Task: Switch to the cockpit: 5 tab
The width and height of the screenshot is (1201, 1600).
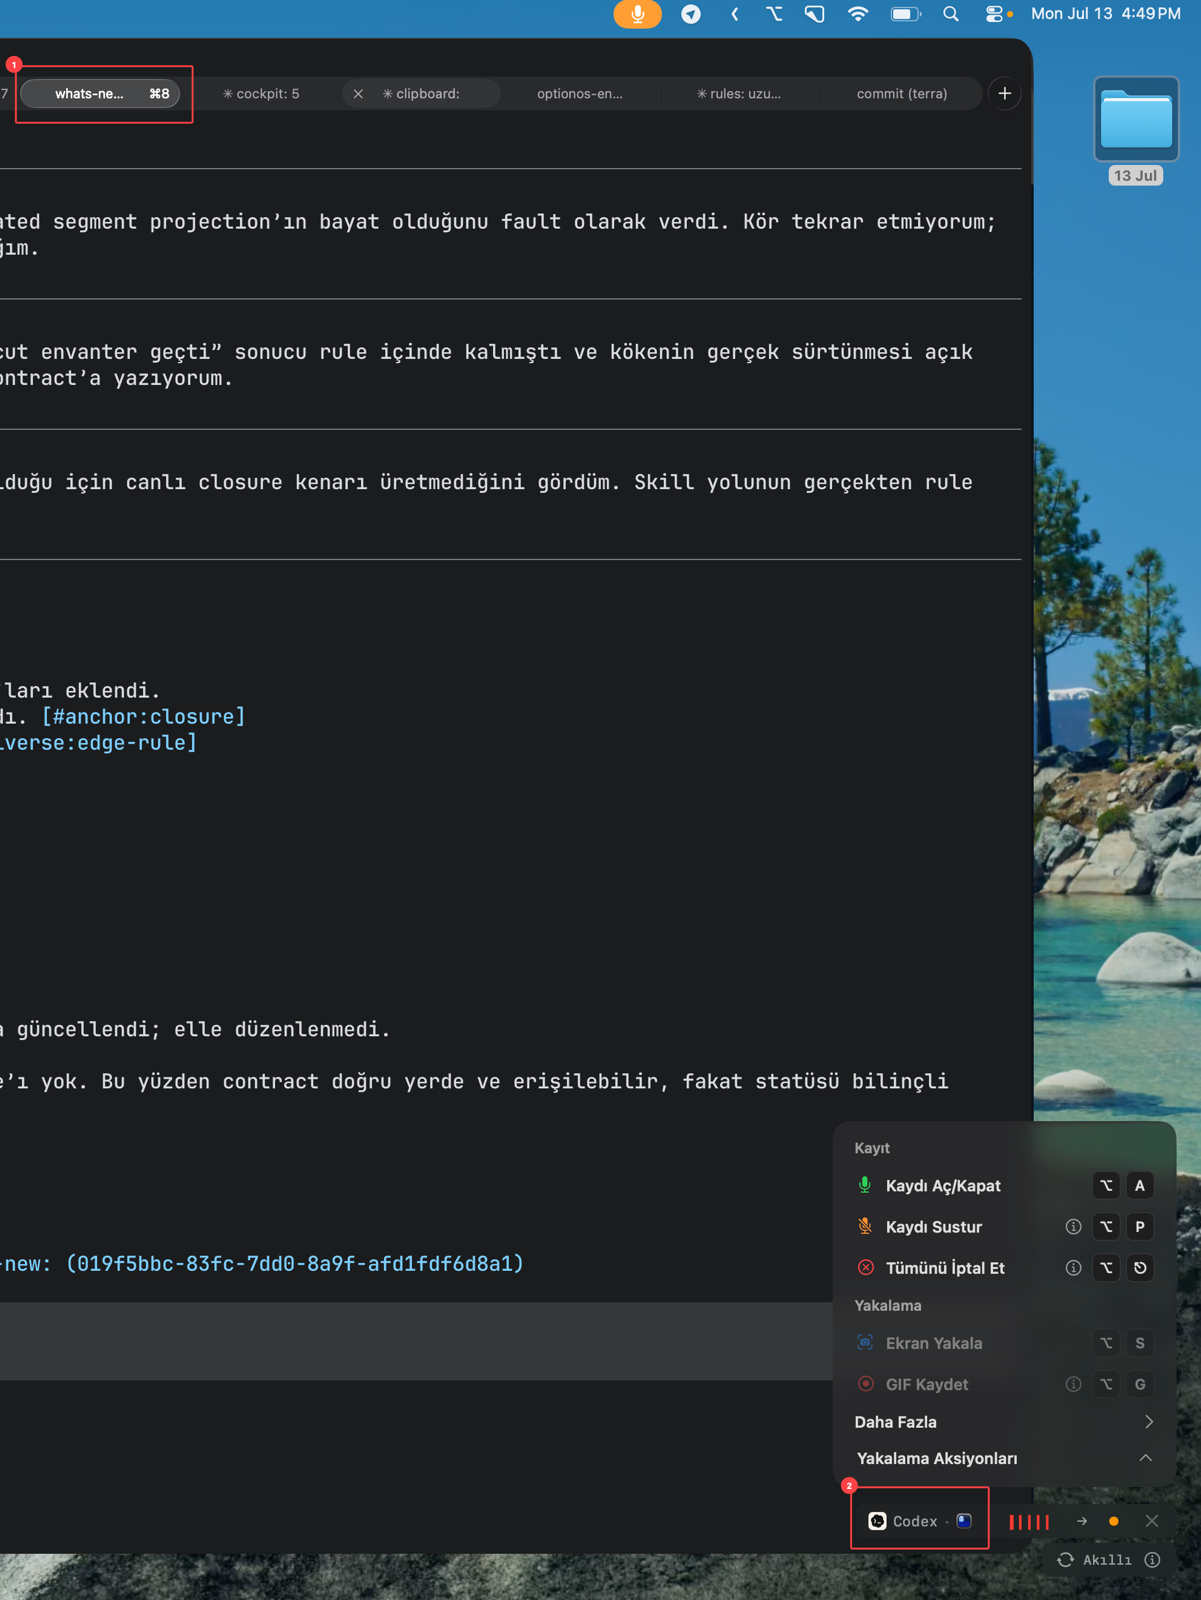Action: tap(261, 94)
